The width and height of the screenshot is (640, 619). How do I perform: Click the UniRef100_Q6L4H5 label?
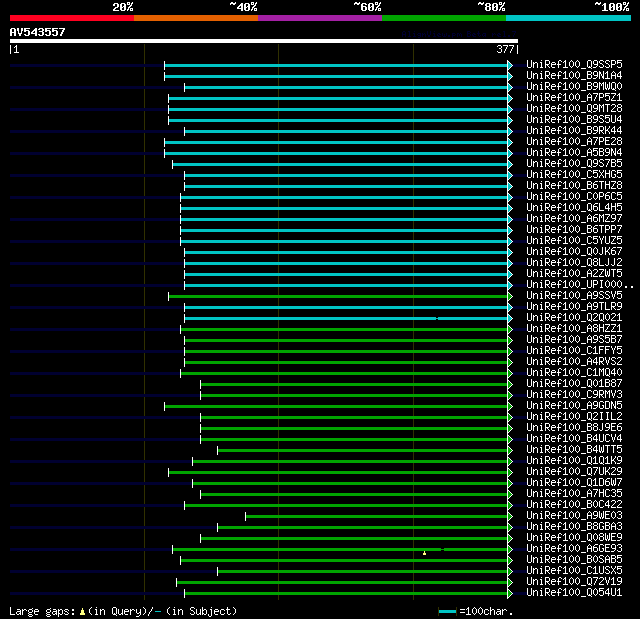click(x=574, y=208)
